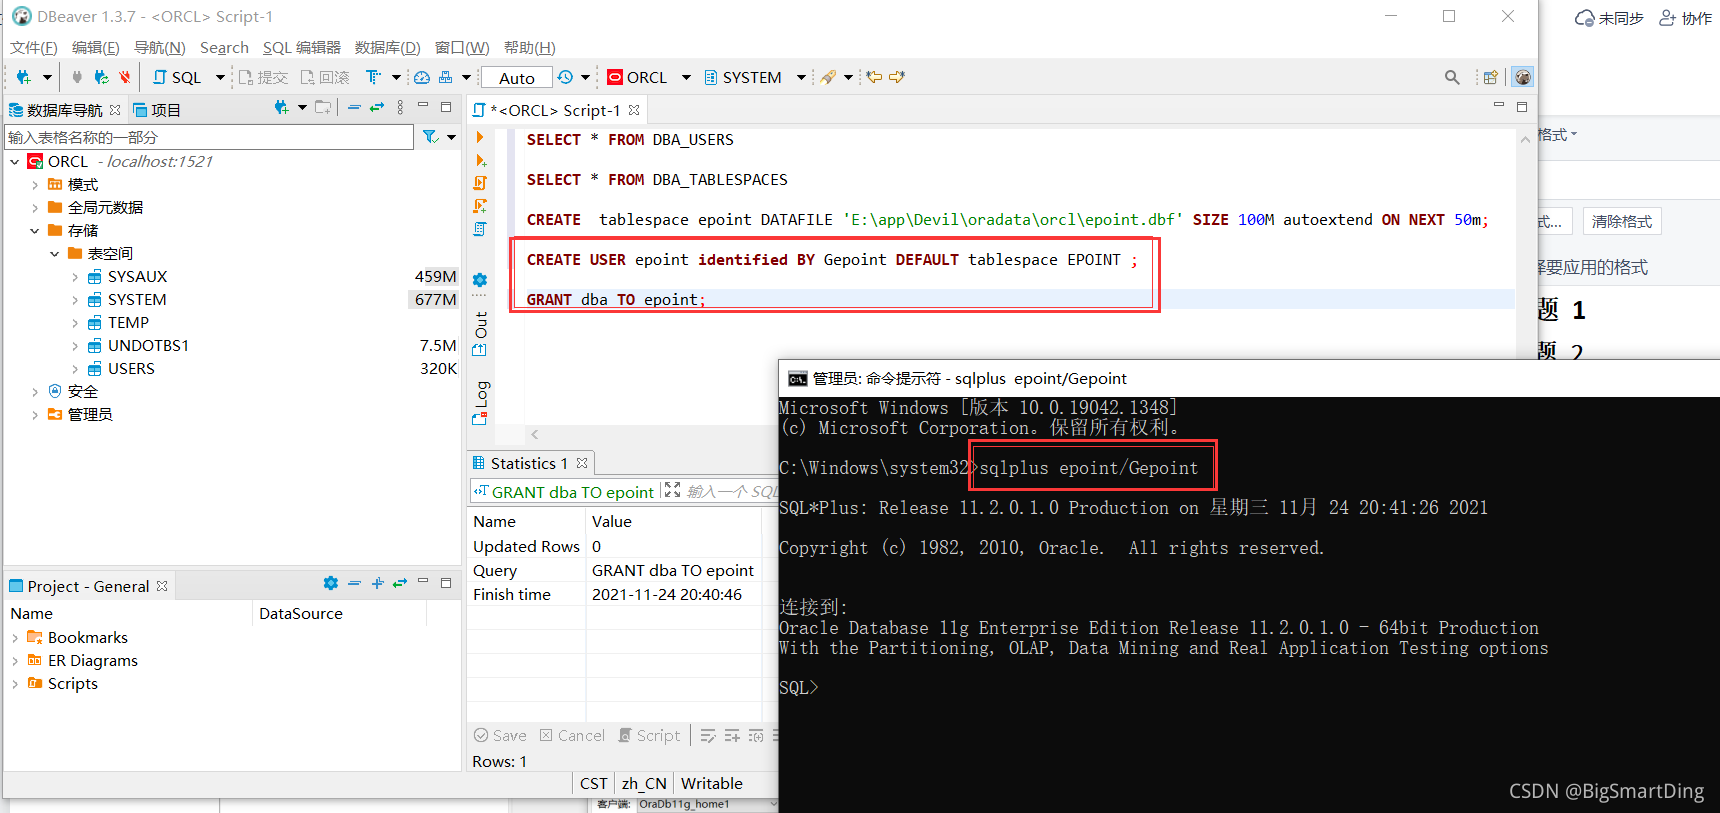This screenshot has height=813, width=1720.
Task: Click 协作 in the background window
Action: (x=1686, y=18)
